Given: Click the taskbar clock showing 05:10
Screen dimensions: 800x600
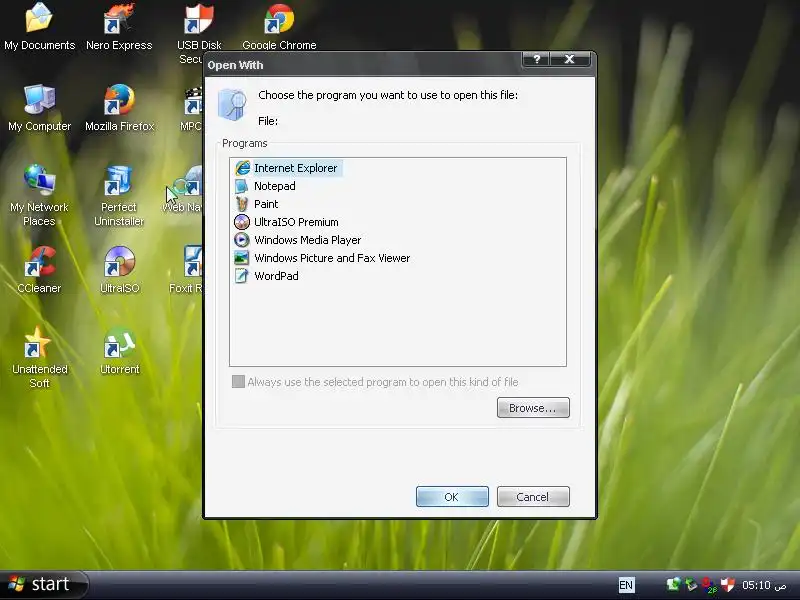Looking at the screenshot, I should [764, 585].
